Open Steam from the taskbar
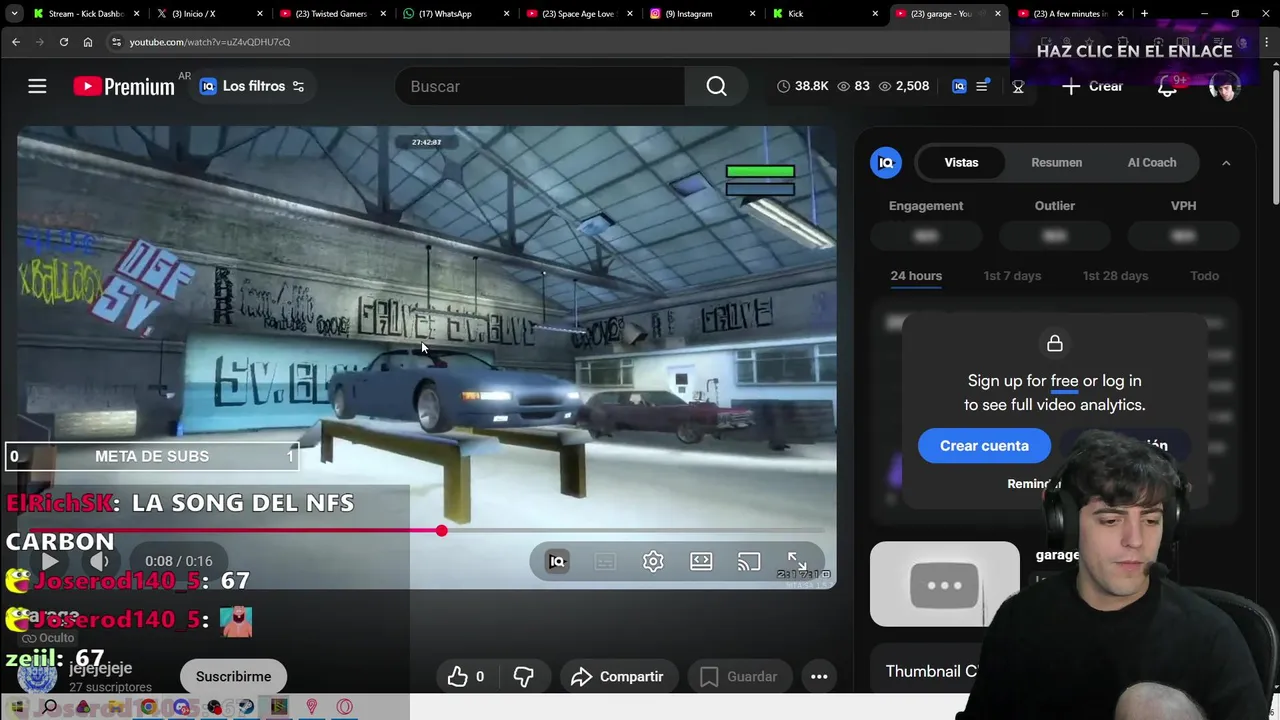 246,707
